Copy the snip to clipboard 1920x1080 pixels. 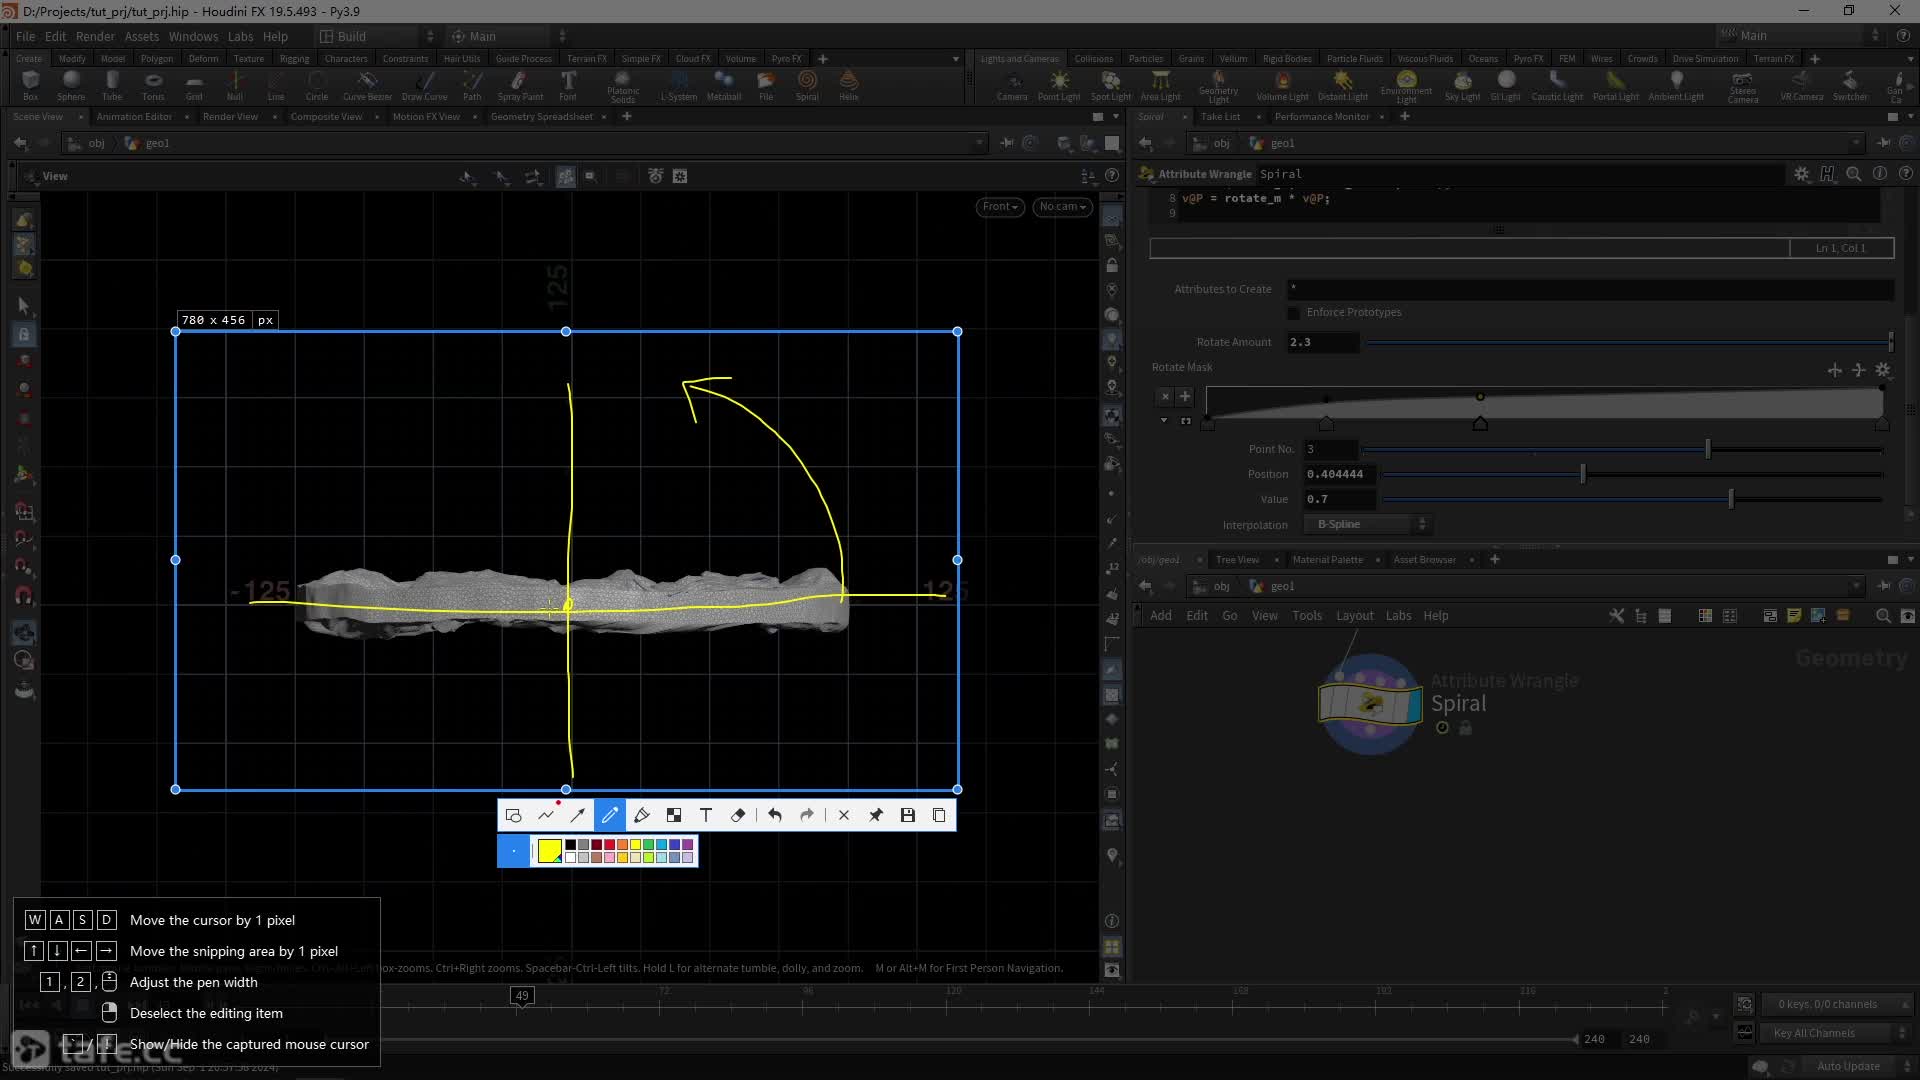(939, 815)
